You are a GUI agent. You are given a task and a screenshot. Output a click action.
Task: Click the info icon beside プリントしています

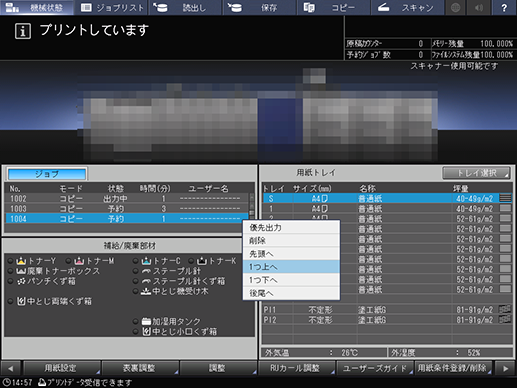click(23, 31)
